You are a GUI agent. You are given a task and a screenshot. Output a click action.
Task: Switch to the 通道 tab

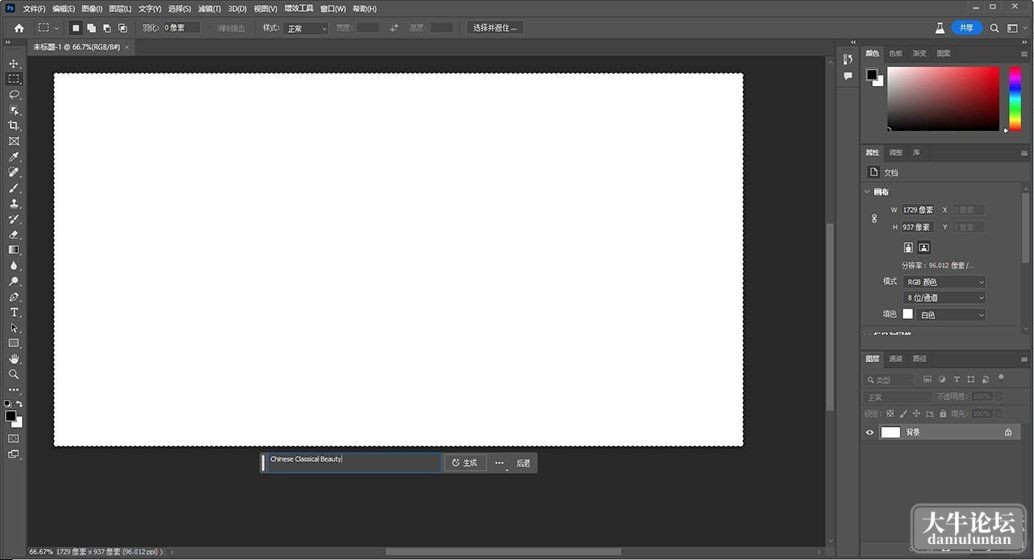[896, 359]
